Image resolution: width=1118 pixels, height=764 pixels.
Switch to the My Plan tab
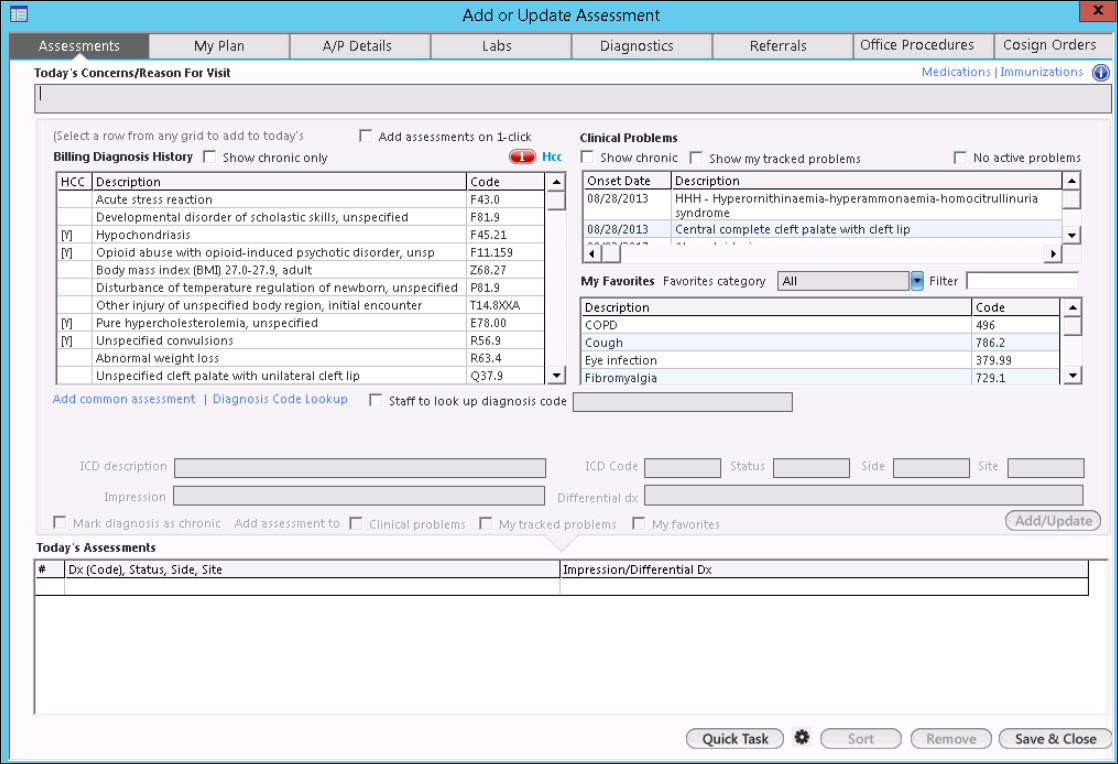(x=219, y=46)
